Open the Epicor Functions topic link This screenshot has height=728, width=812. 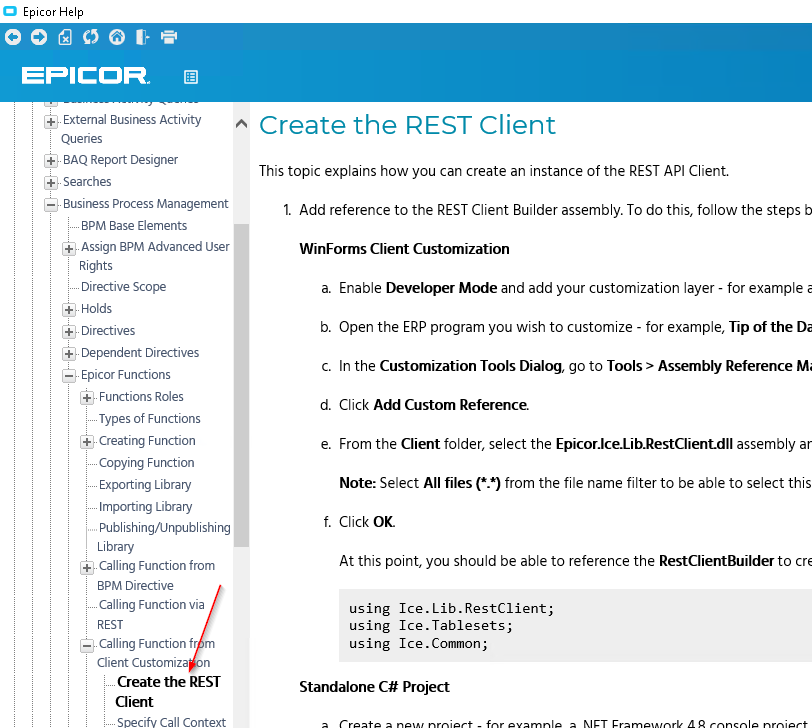click(125, 375)
